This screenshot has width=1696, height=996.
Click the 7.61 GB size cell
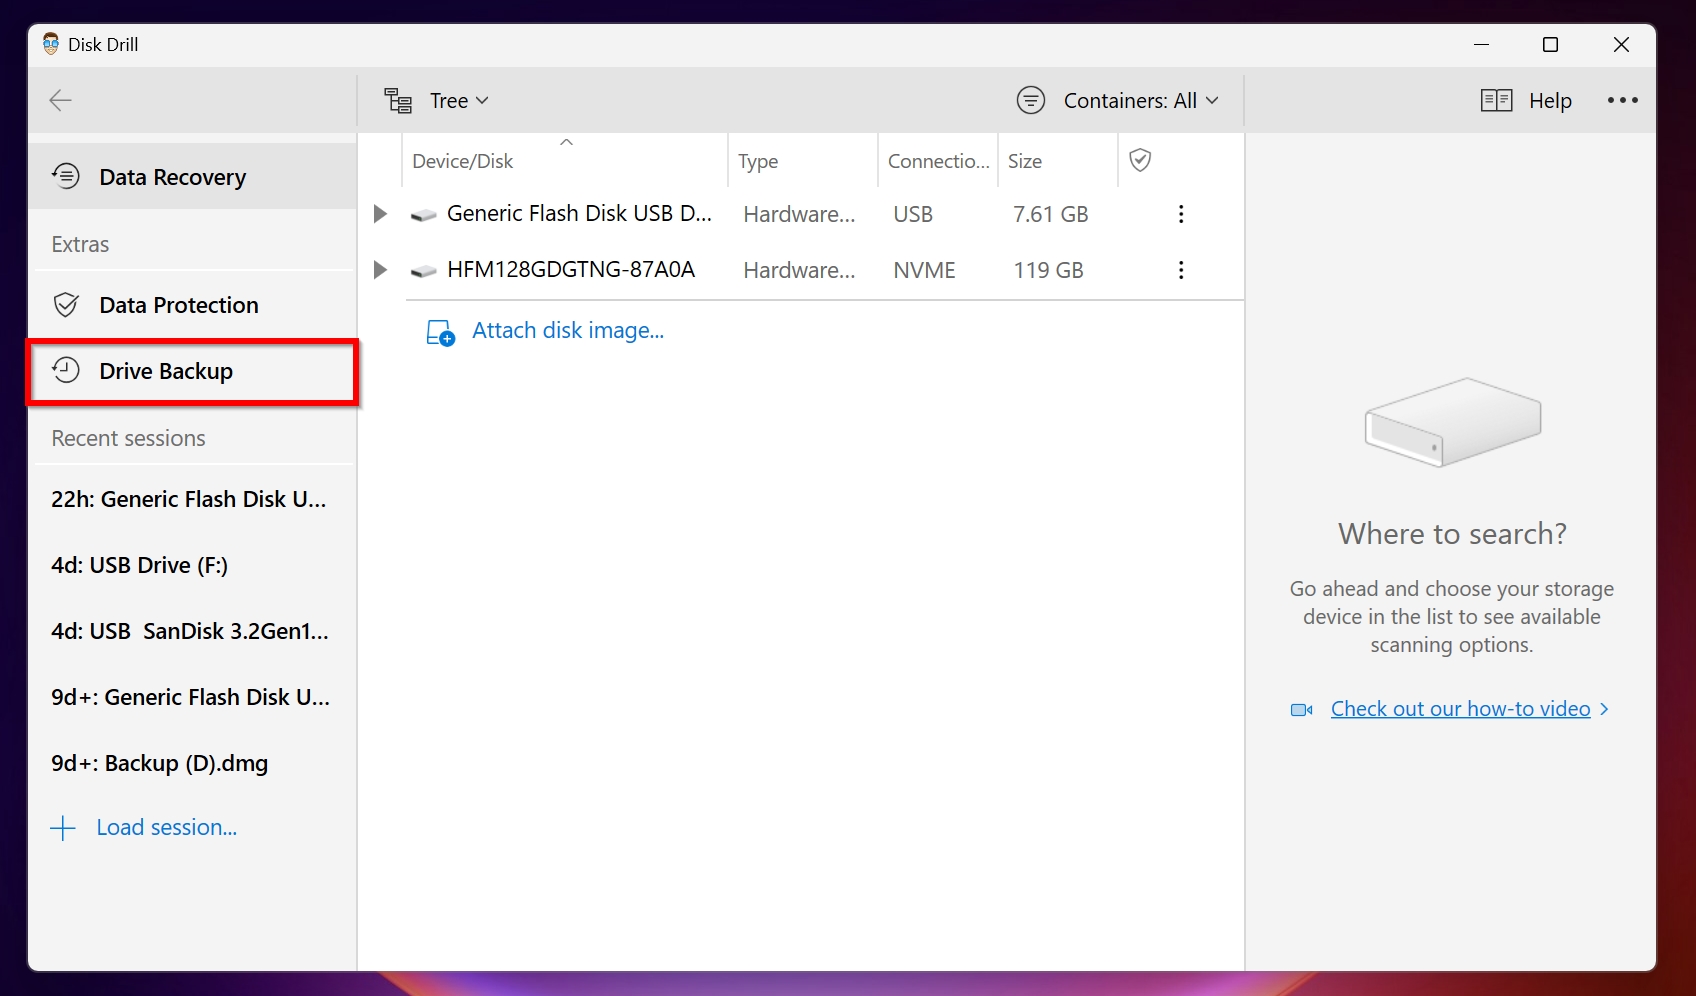coord(1050,214)
